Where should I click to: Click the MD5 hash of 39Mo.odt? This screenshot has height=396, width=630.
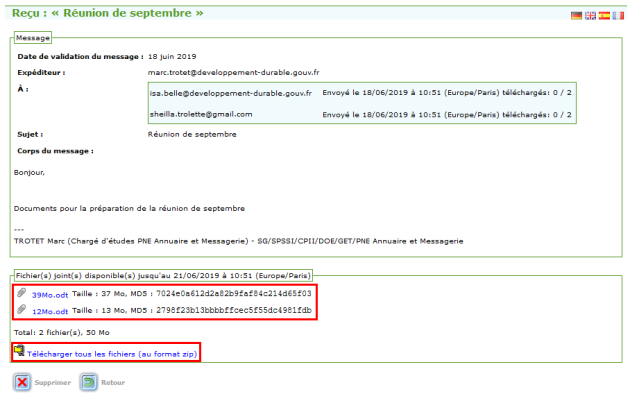pyautogui.click(x=233, y=293)
